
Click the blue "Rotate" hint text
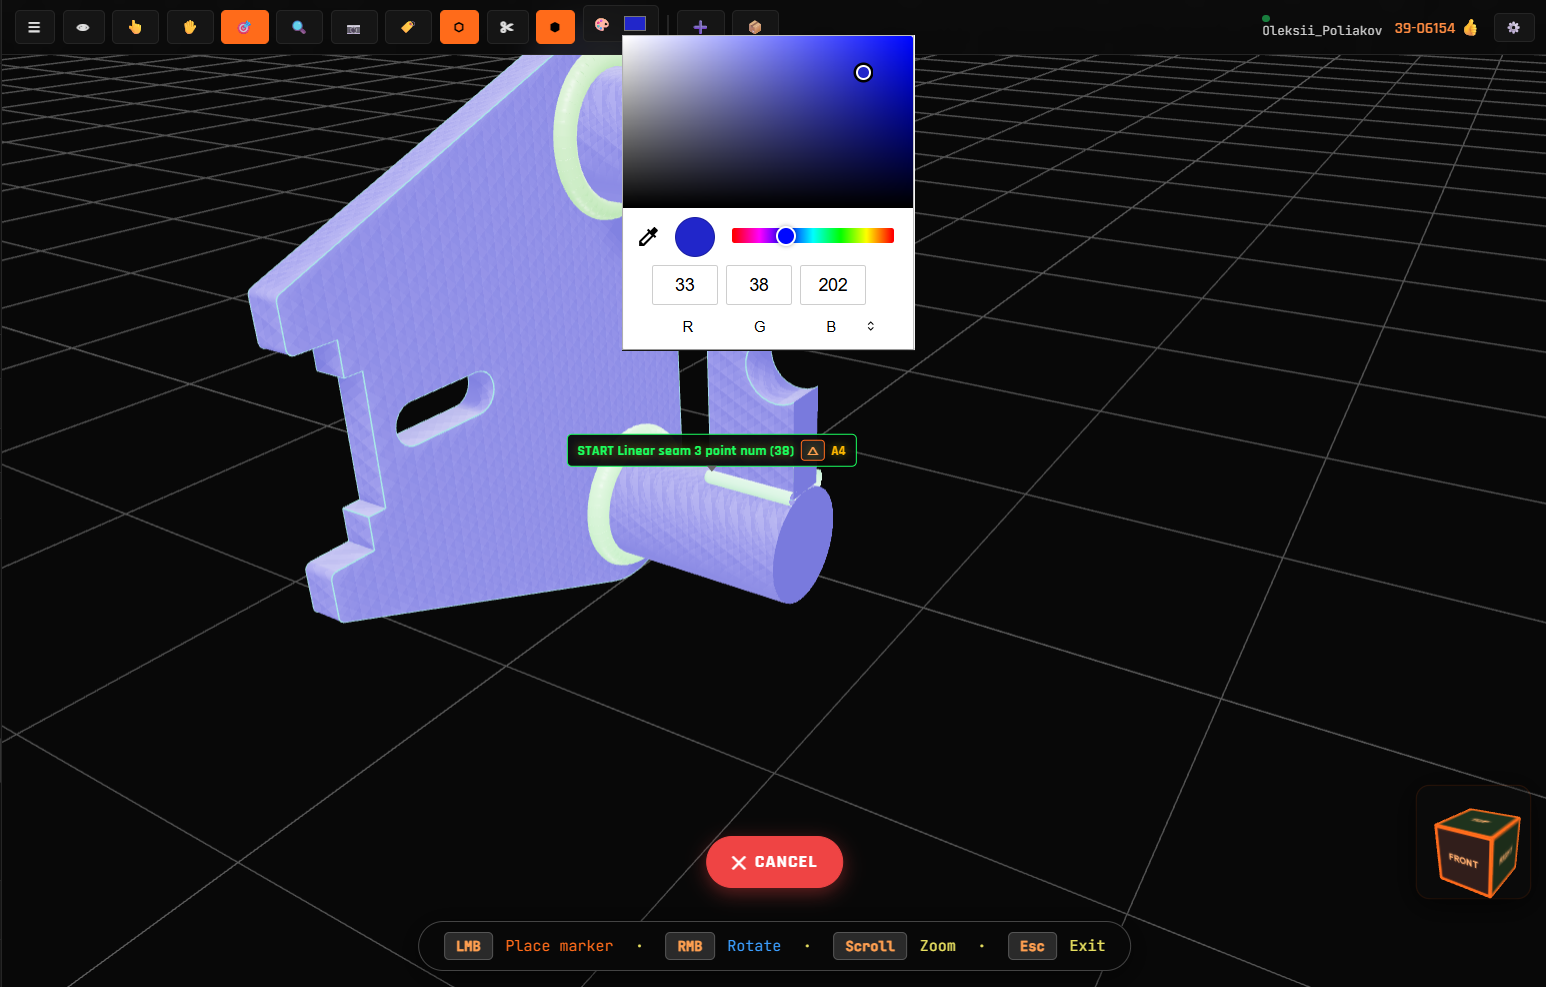coord(754,946)
